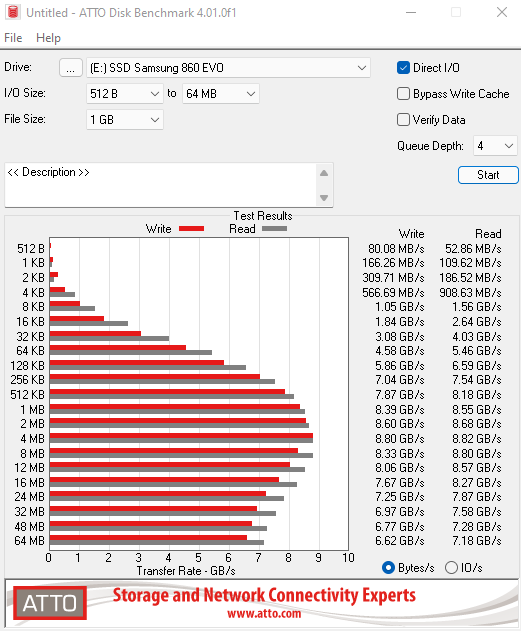Image resolution: width=521 pixels, height=631 pixels.
Task: Enable Bypass Write Cache
Action: [403, 94]
